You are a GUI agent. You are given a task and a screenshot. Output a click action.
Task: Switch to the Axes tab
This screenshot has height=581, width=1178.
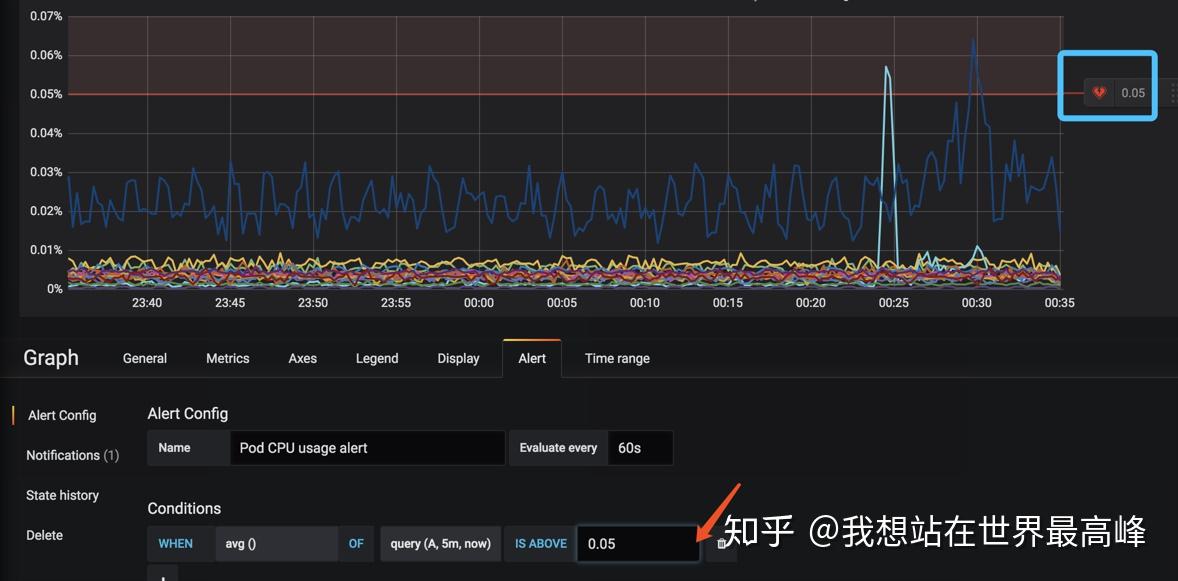click(302, 358)
